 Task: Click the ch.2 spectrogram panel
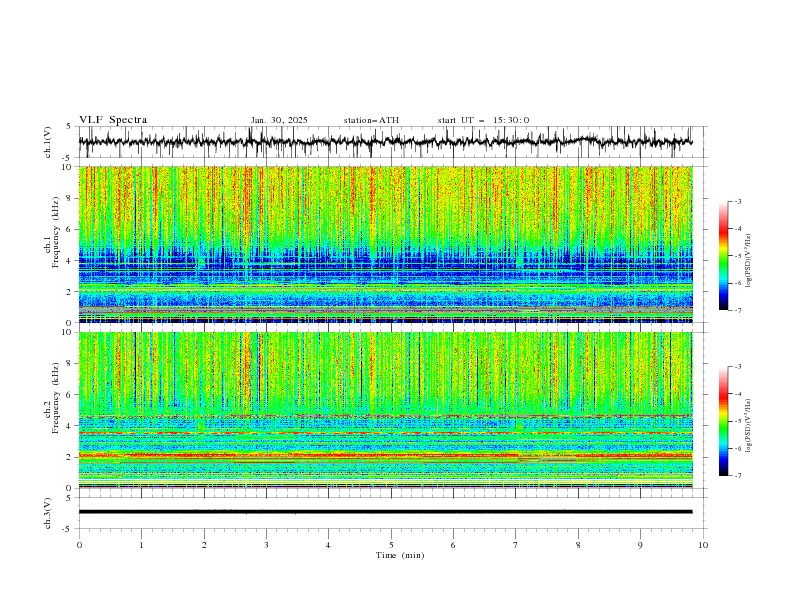pyautogui.click(x=385, y=410)
